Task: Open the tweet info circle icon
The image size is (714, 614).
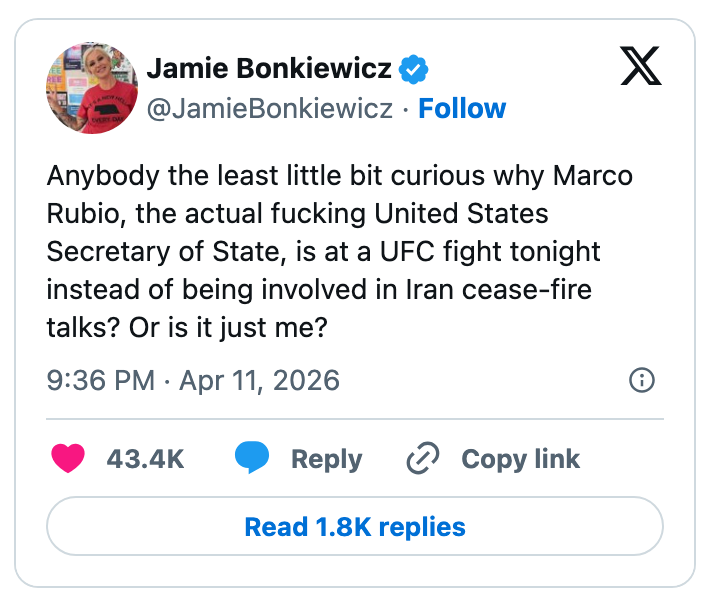Action: (641, 380)
